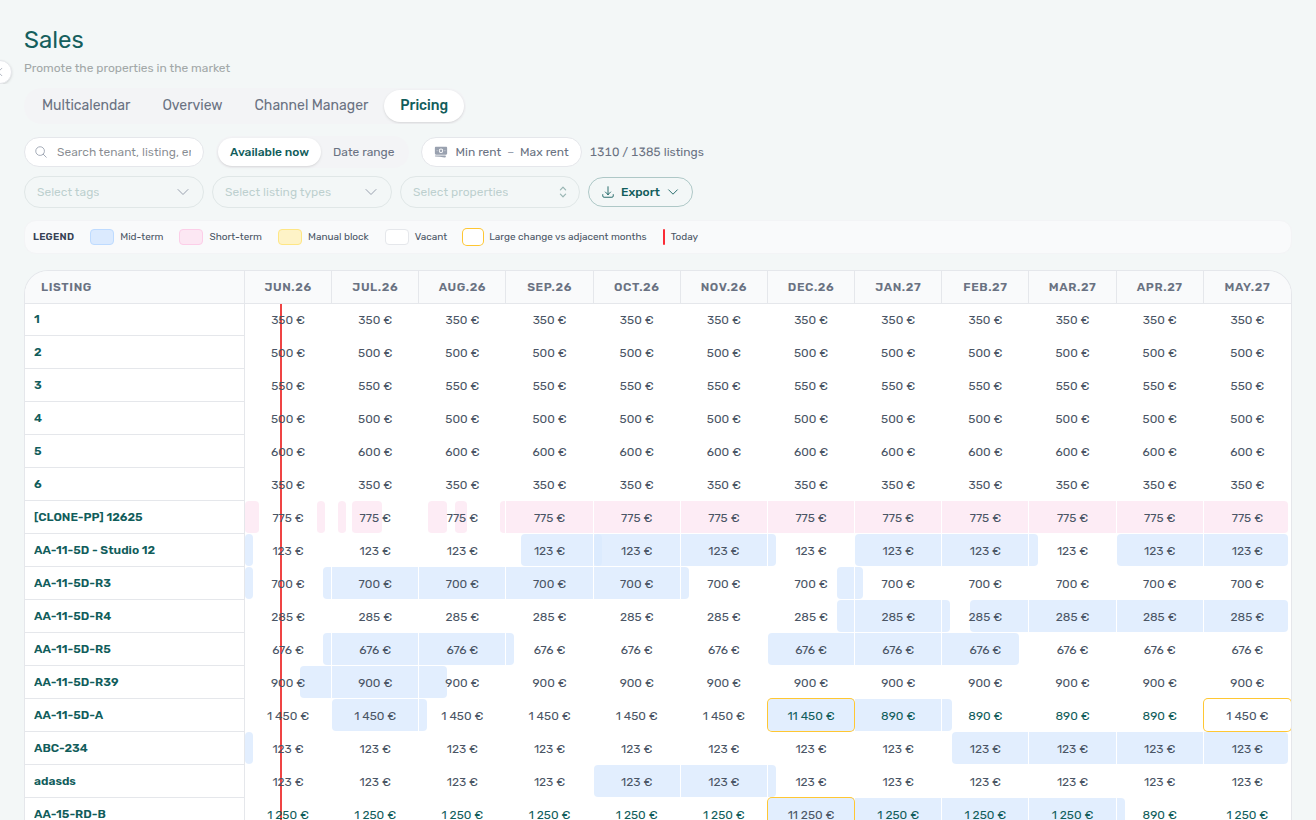Select AA-11-5D-A 890 € cell in JAN.27
Image resolution: width=1316 pixels, height=820 pixels.
coord(898,716)
